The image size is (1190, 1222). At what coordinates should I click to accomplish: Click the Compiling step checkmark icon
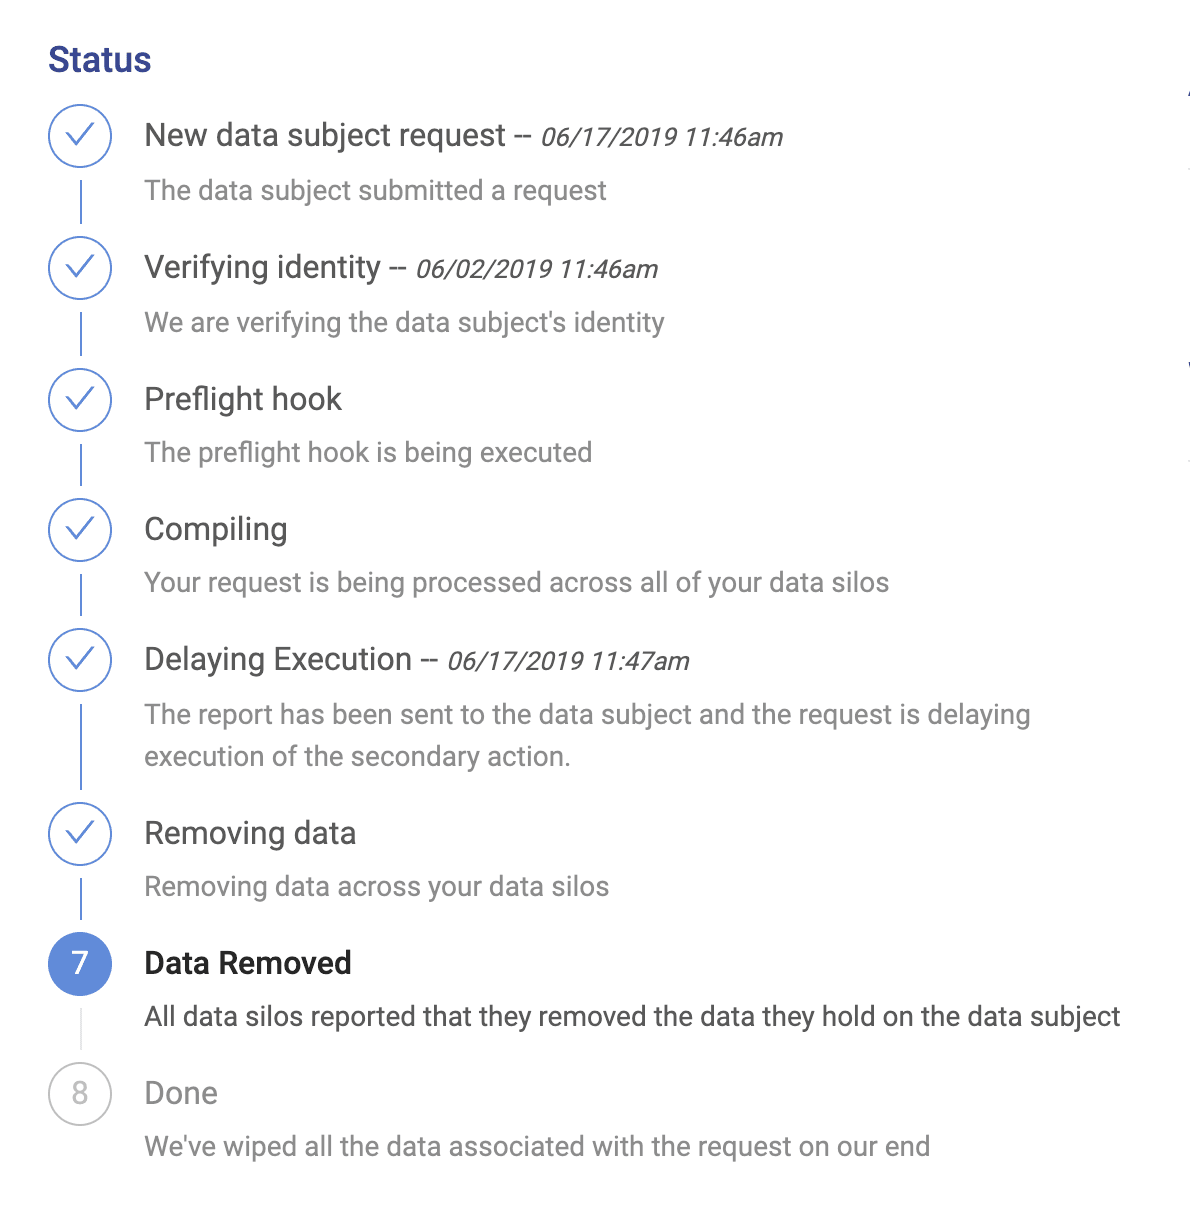[x=80, y=529]
